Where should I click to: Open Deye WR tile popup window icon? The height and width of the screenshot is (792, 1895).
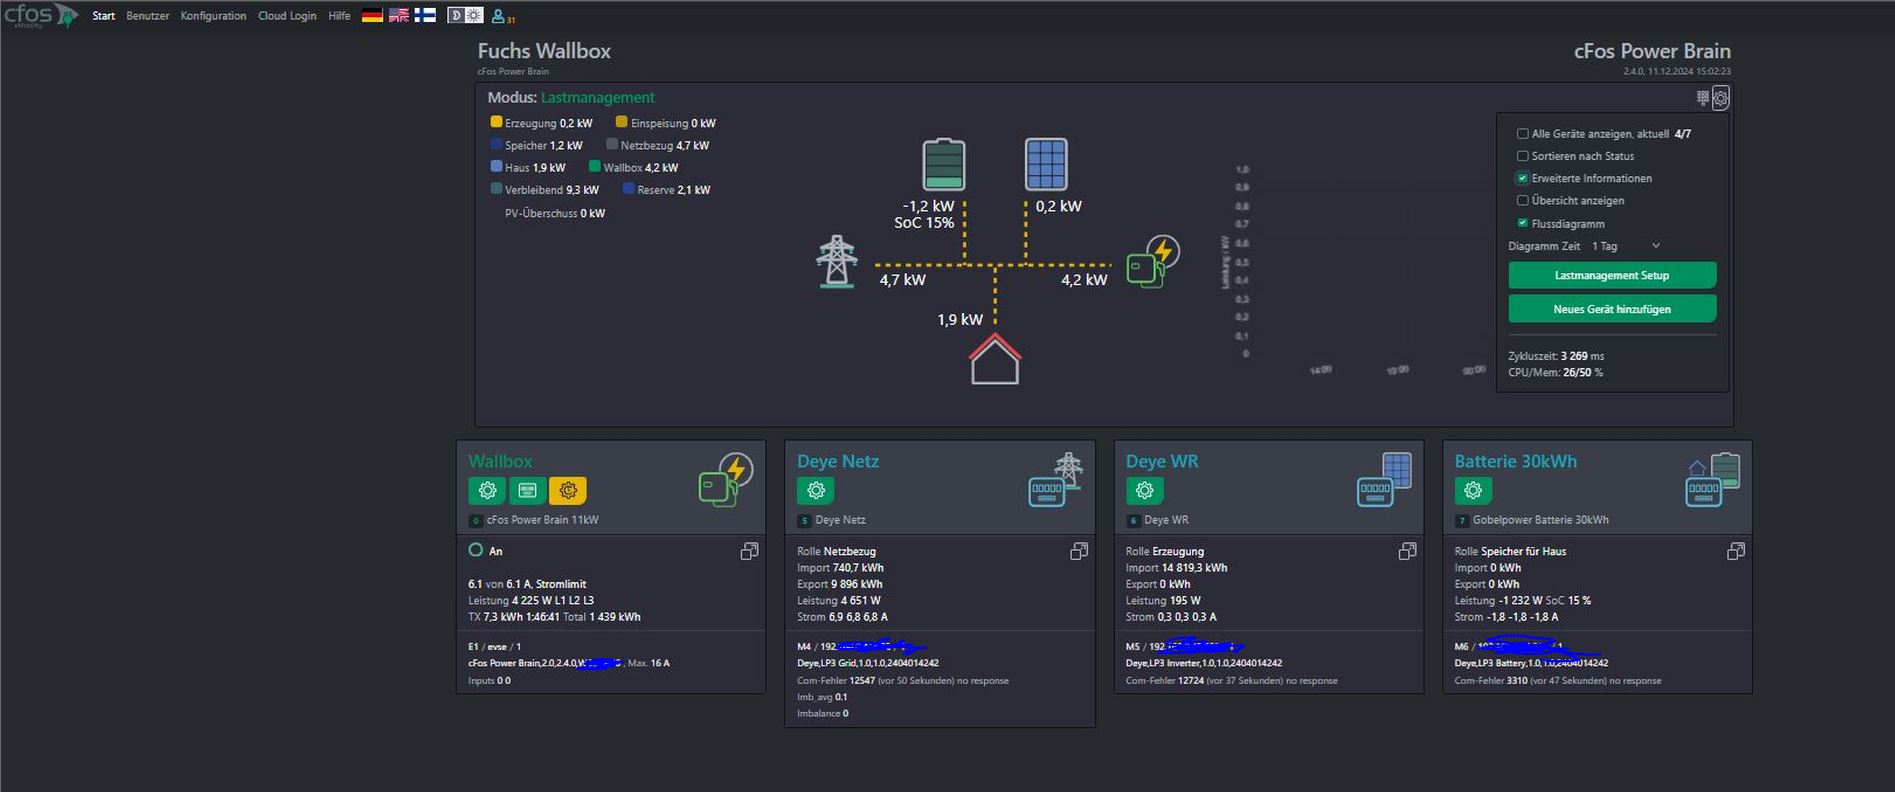[x=1407, y=551]
